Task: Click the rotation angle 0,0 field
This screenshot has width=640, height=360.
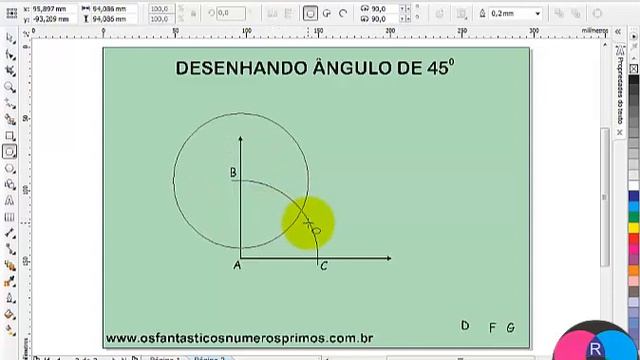Action: click(x=231, y=13)
